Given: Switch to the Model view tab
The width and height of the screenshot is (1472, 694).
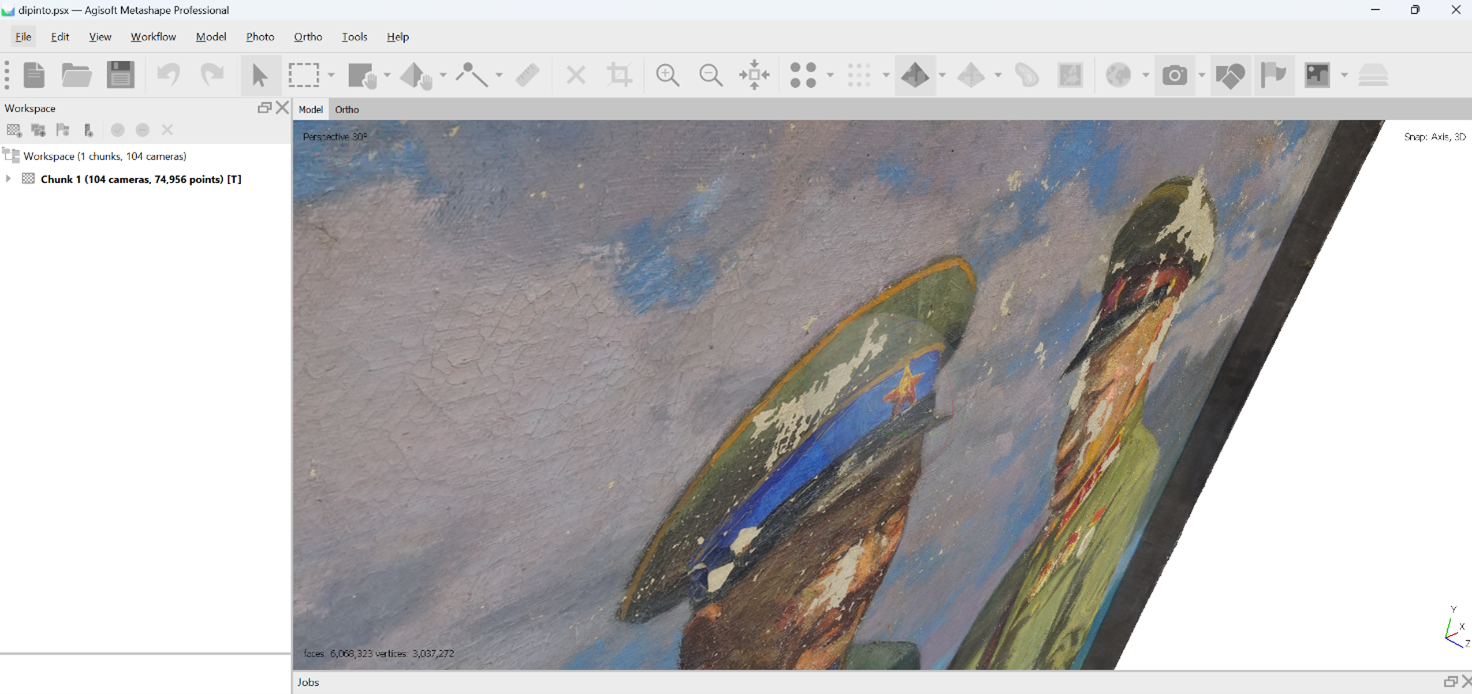Looking at the screenshot, I should (311, 109).
